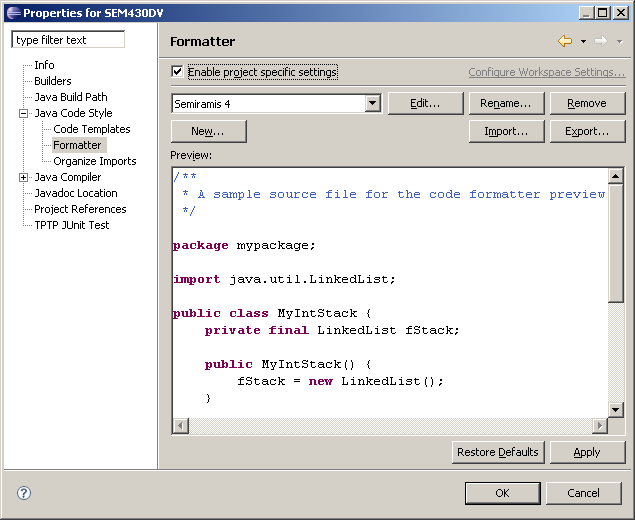Select Code Templates in the tree

(91, 129)
